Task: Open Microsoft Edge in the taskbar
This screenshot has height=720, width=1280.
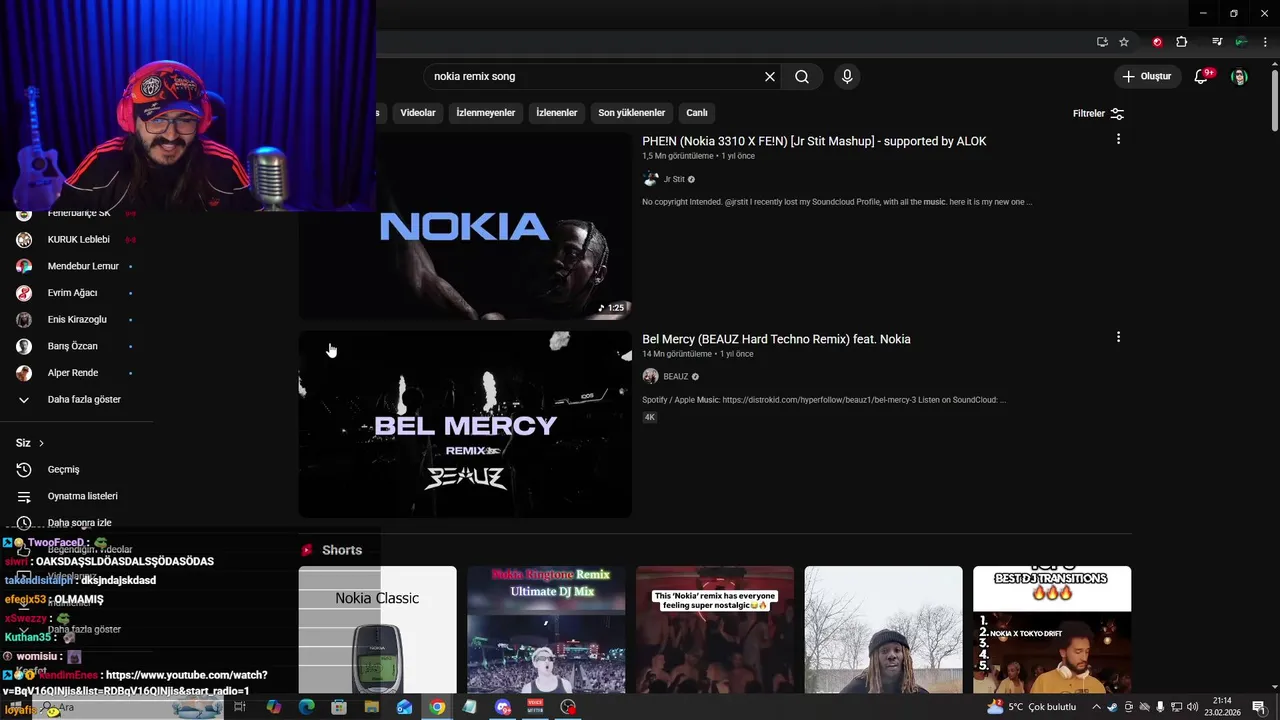Action: (x=307, y=707)
